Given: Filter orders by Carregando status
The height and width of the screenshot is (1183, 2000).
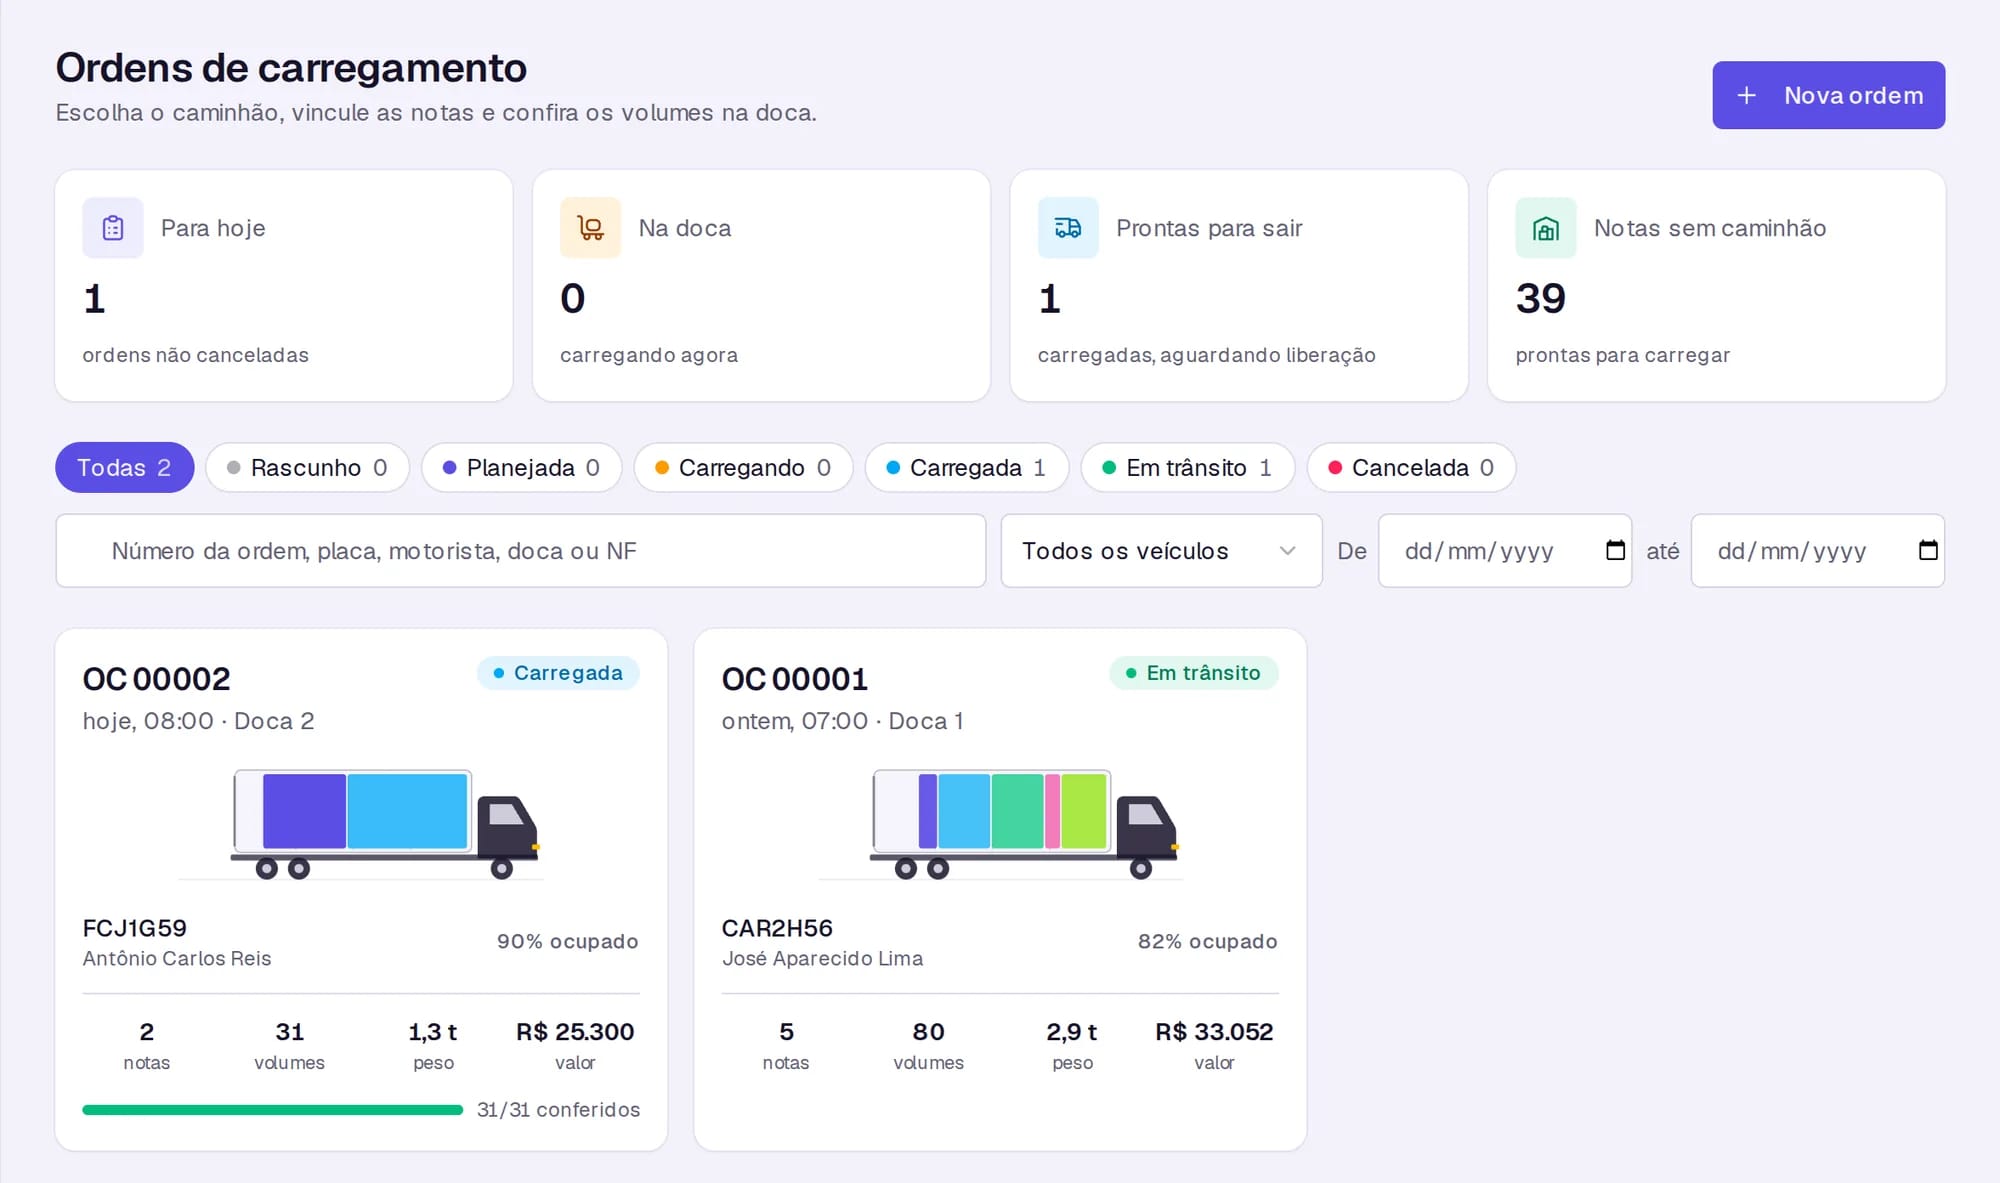Looking at the screenshot, I should pos(743,467).
